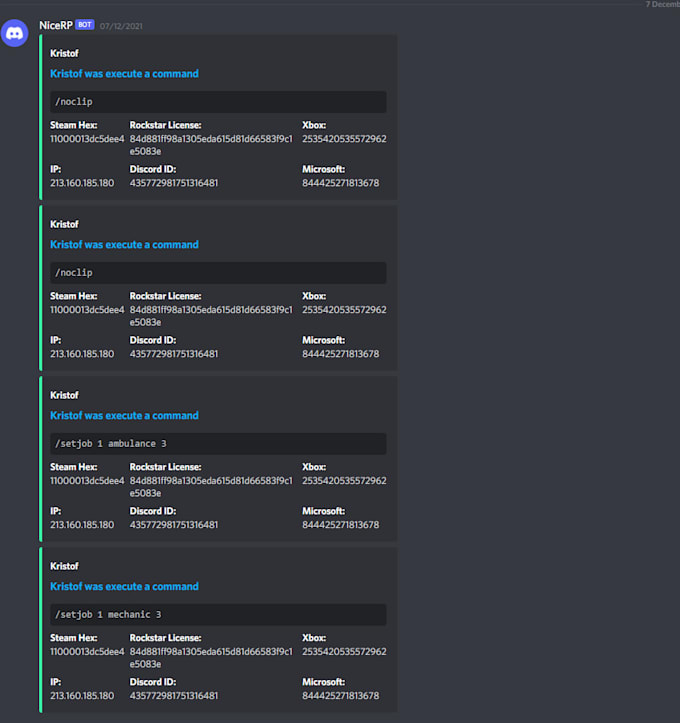The image size is (680, 723).
Task: Open the second 'Kristof was execute a command' link
Action: coord(124,245)
